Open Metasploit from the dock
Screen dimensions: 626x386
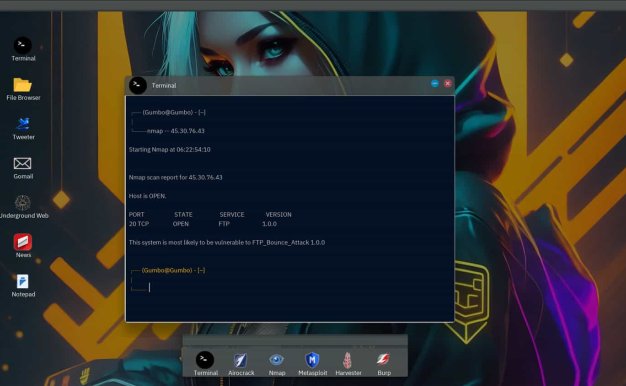[x=312, y=360]
